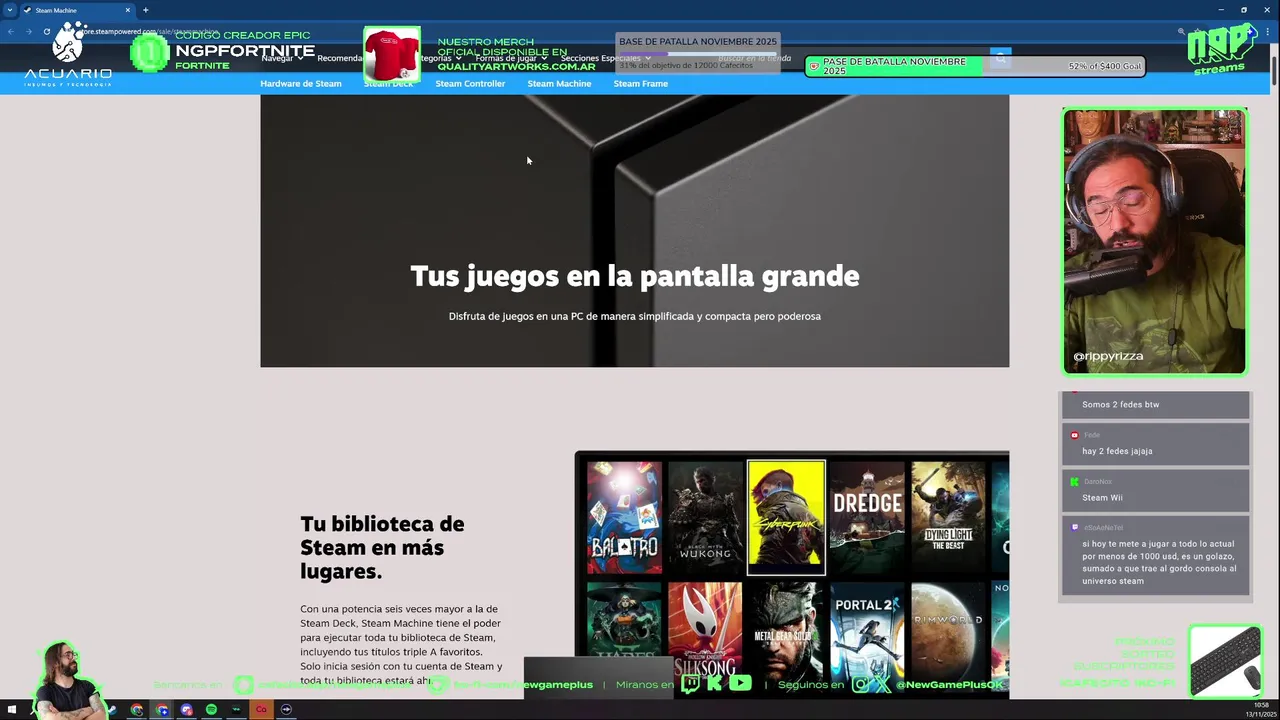Open the Dredge game cover
The height and width of the screenshot is (720, 1280).
pos(867,517)
